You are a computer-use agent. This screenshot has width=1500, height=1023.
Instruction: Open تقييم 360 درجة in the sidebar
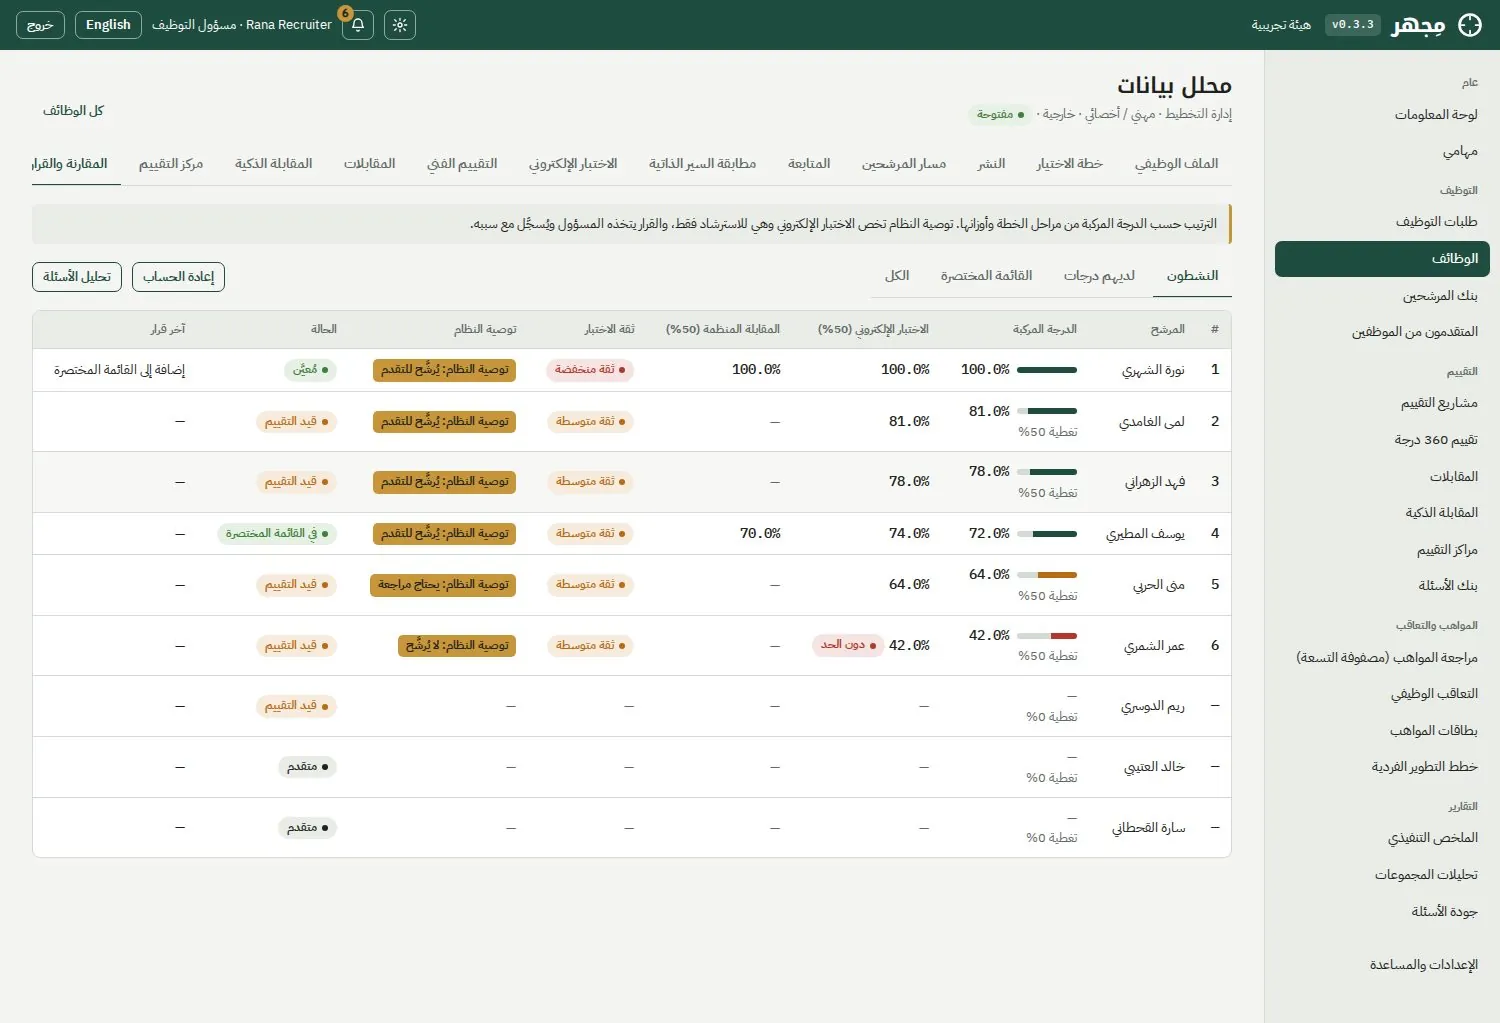coord(1382,440)
